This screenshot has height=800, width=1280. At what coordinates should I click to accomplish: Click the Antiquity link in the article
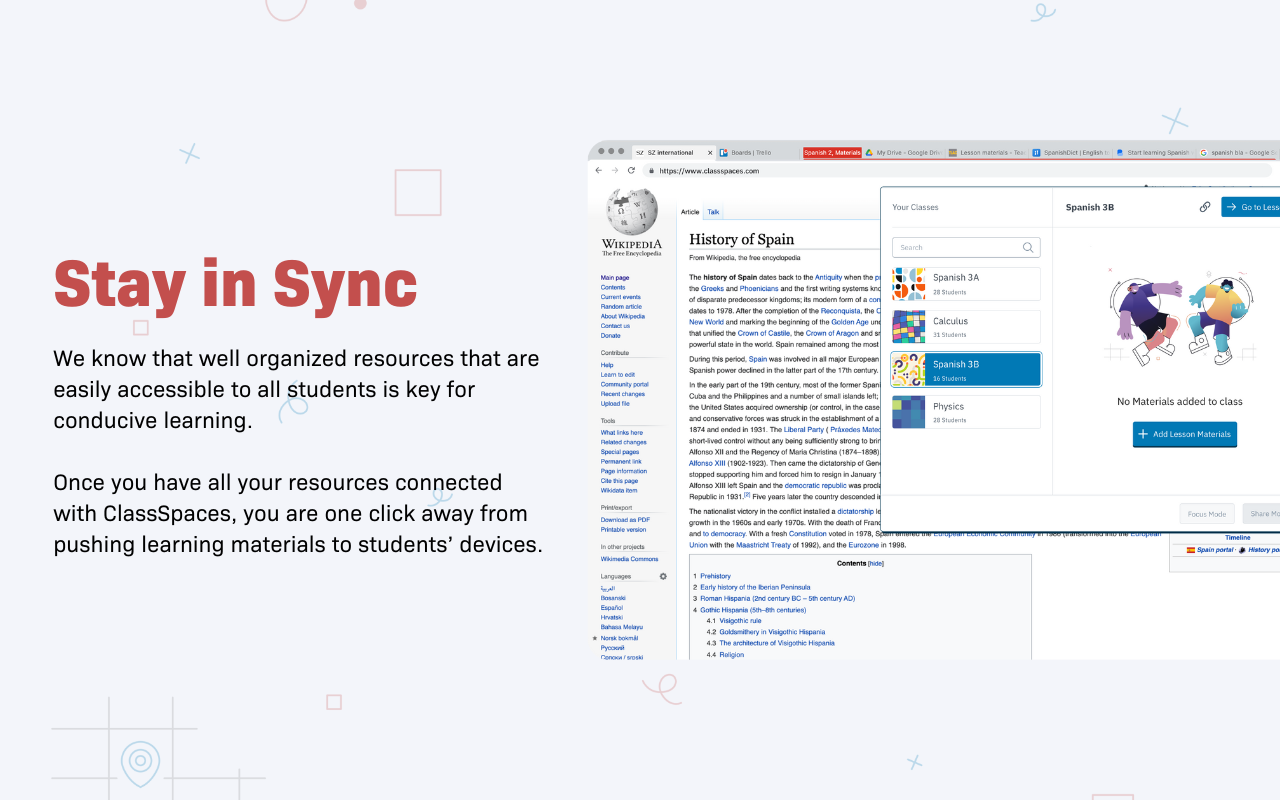click(x=828, y=277)
